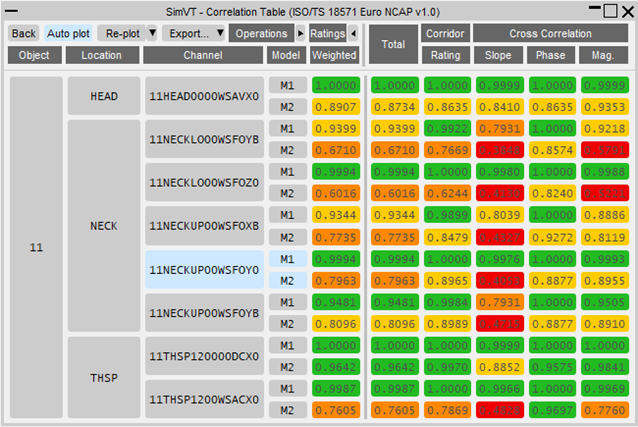Screen dimensions: 638x427
Task: Click red slope value 0.3848
Action: click(500, 150)
